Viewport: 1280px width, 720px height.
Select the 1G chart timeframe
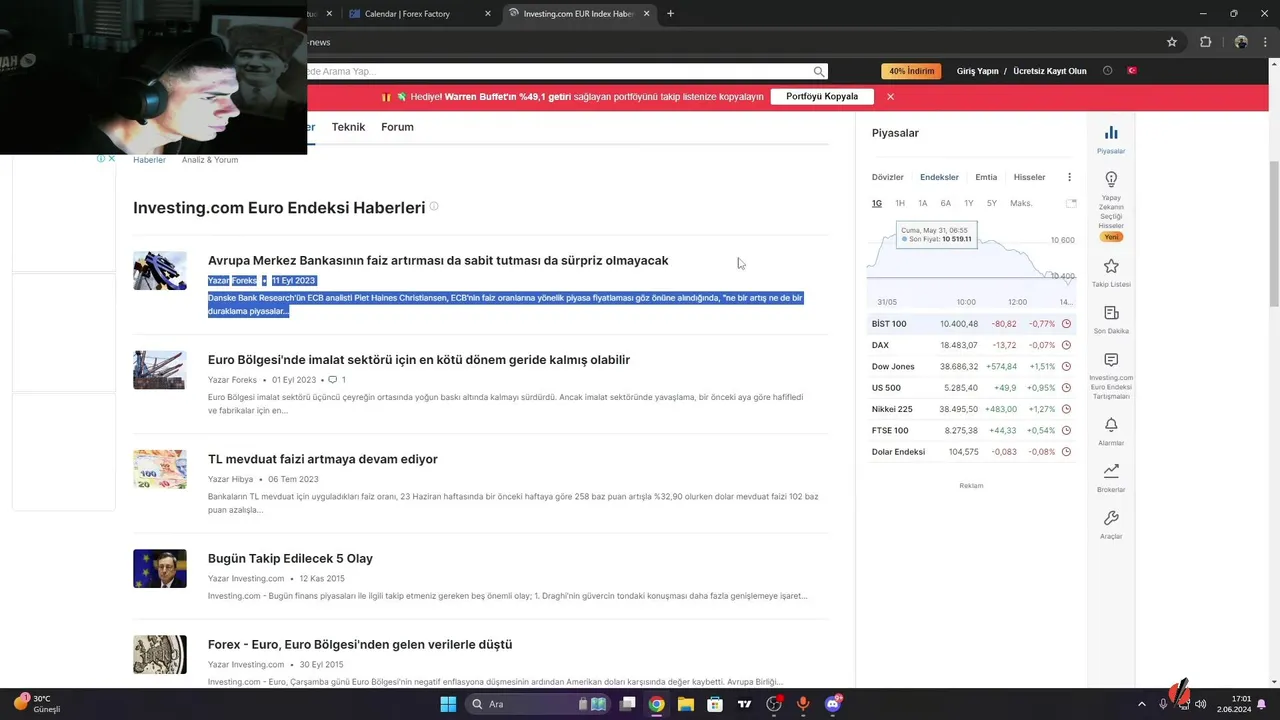pos(877,203)
